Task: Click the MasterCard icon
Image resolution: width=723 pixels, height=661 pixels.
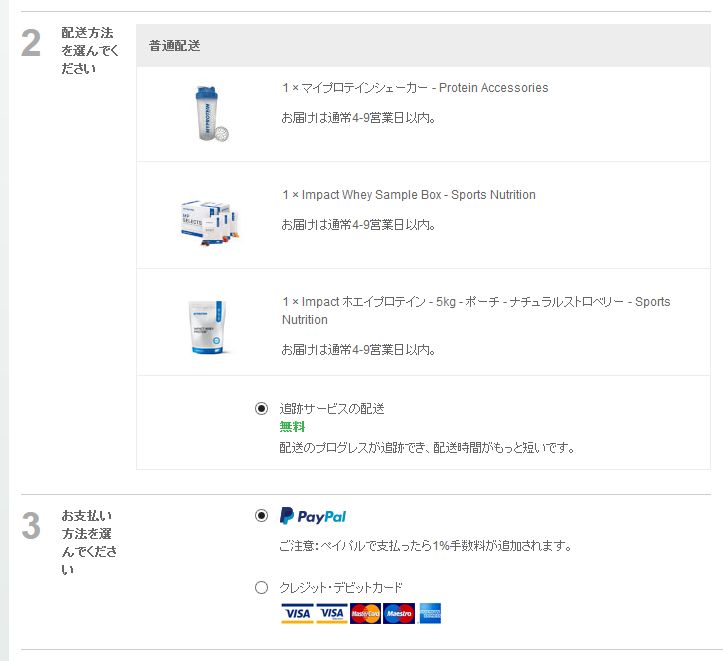Action: 365,614
